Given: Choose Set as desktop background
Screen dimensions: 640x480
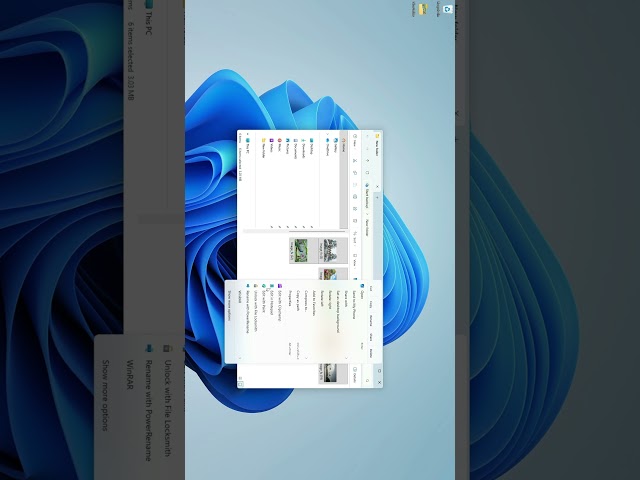Looking at the screenshot, I should 338,321.
